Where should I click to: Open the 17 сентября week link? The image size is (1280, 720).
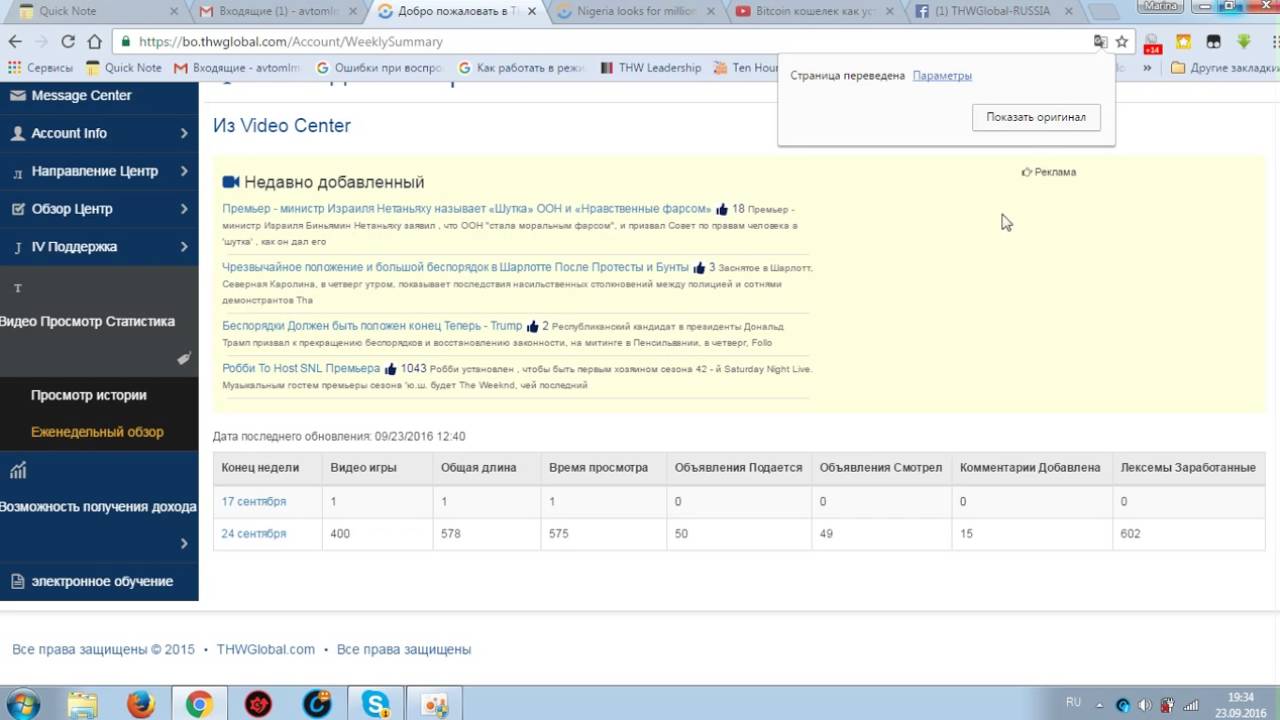pyautogui.click(x=254, y=501)
